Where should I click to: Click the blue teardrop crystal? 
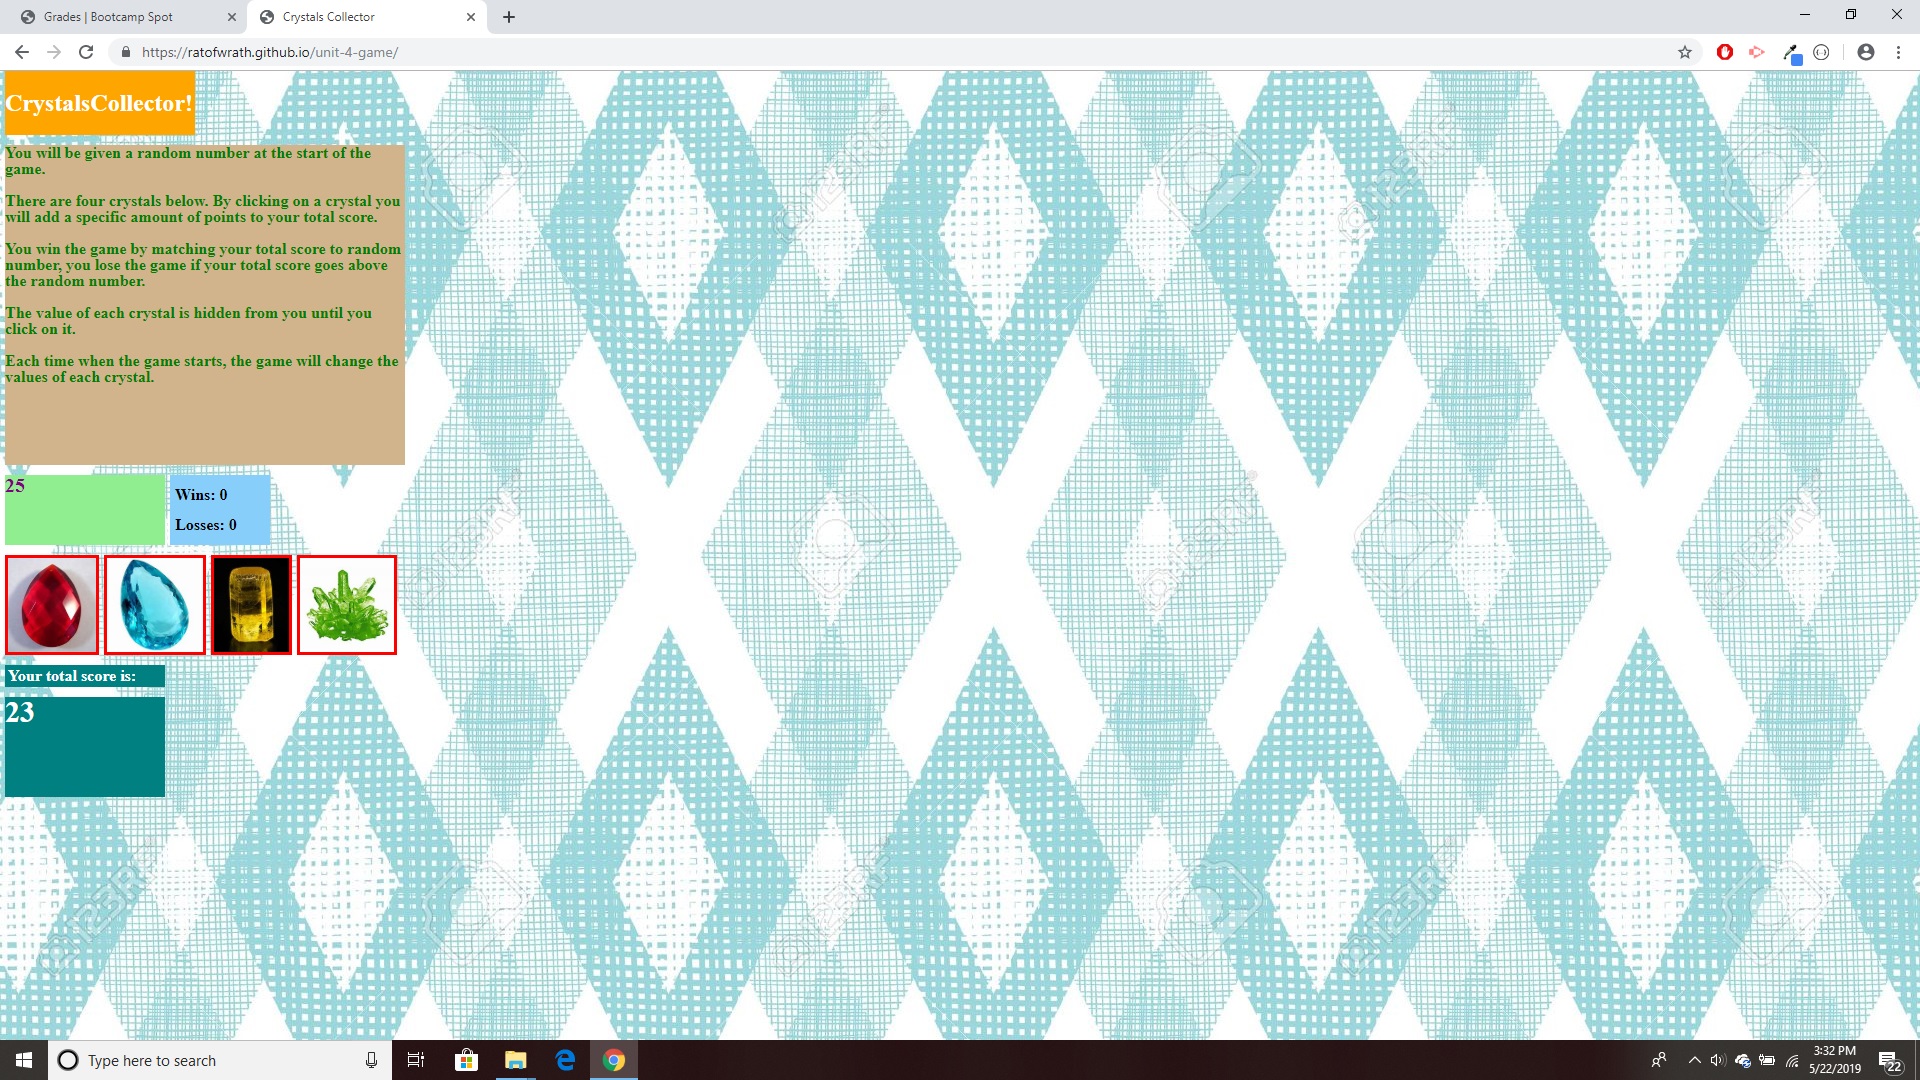point(155,605)
